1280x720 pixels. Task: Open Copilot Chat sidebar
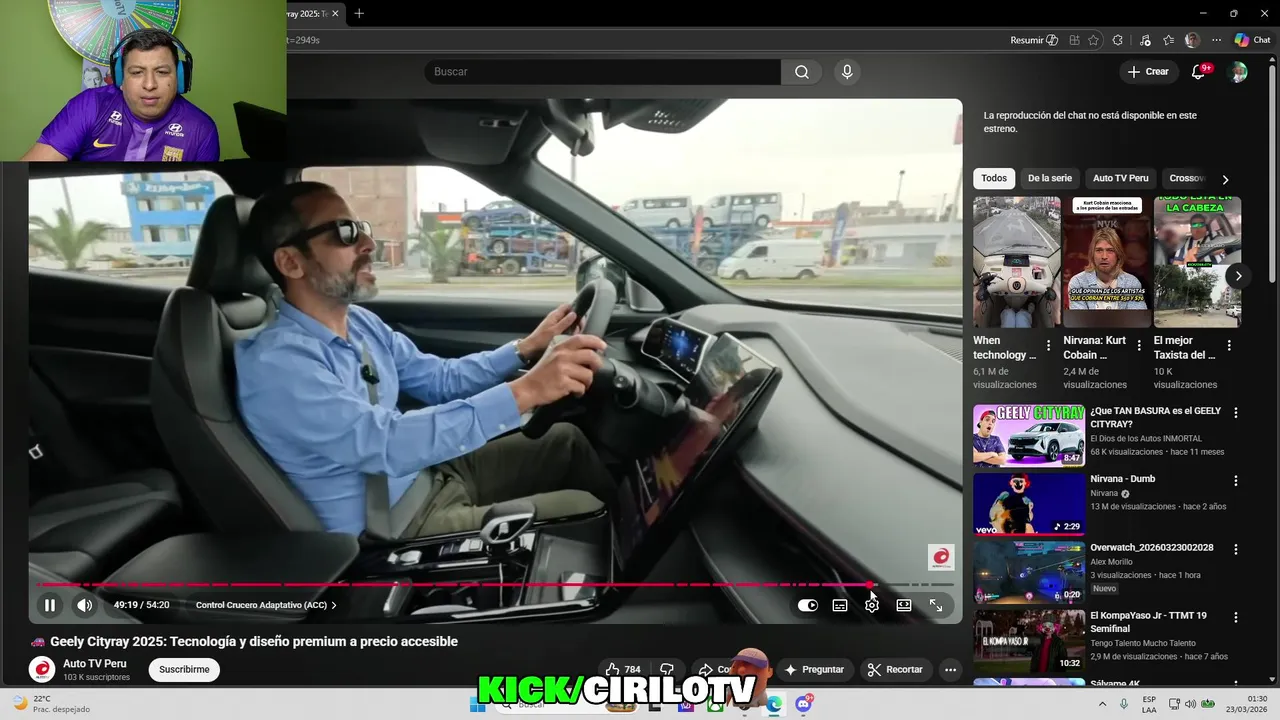[1252, 40]
